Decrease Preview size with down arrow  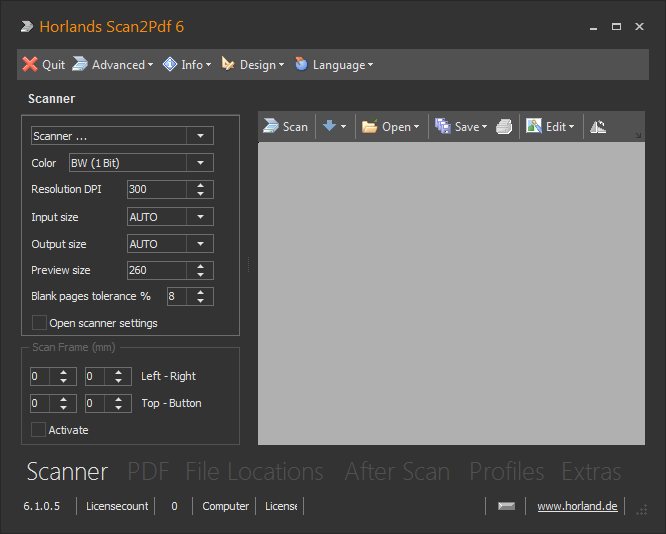(x=200, y=275)
